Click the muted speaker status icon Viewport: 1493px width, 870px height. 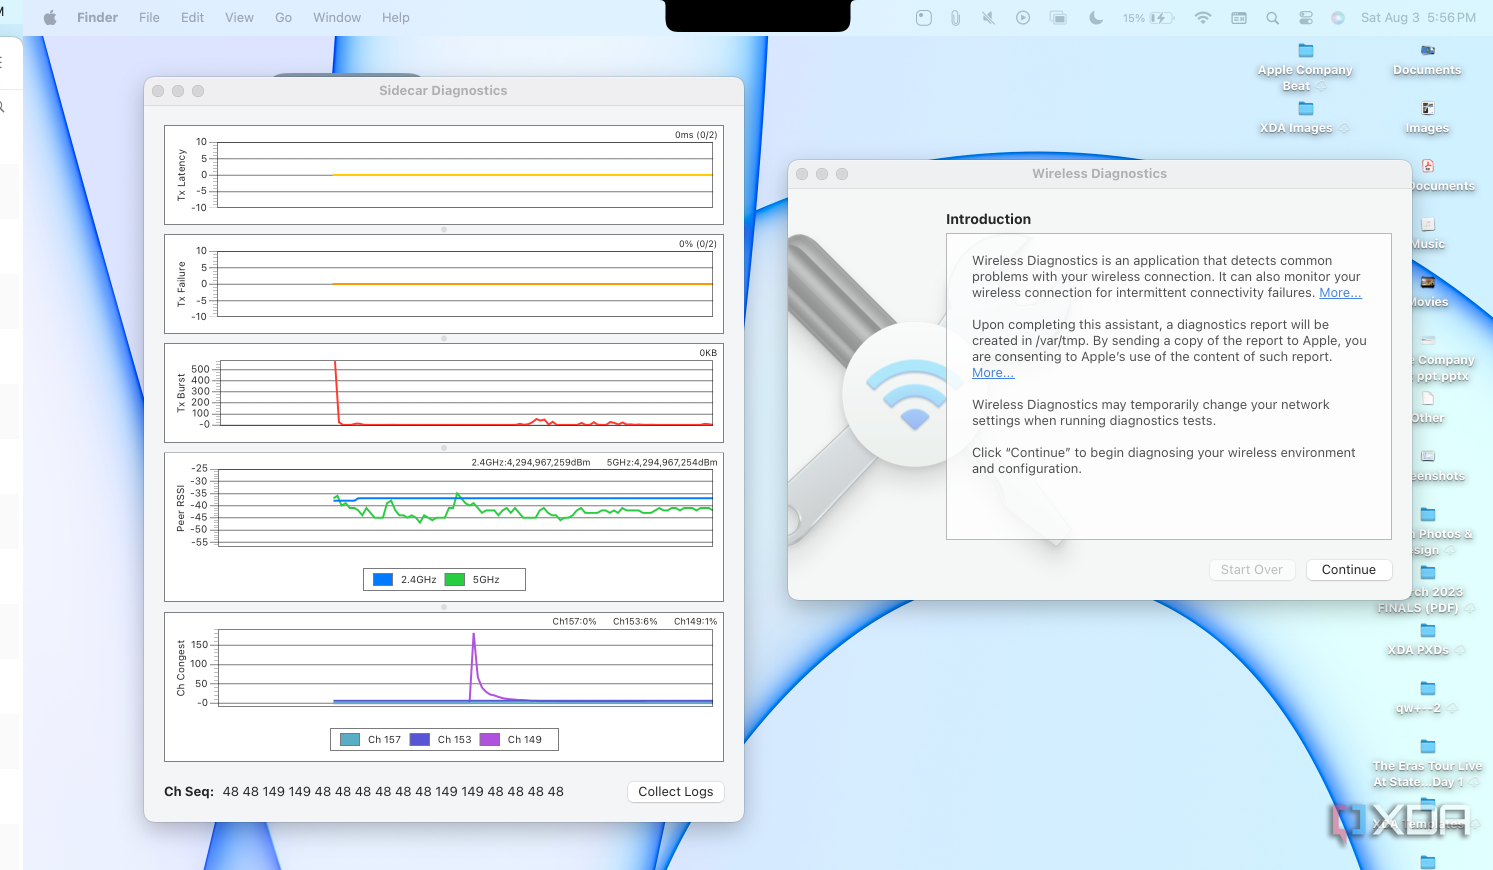988,18
